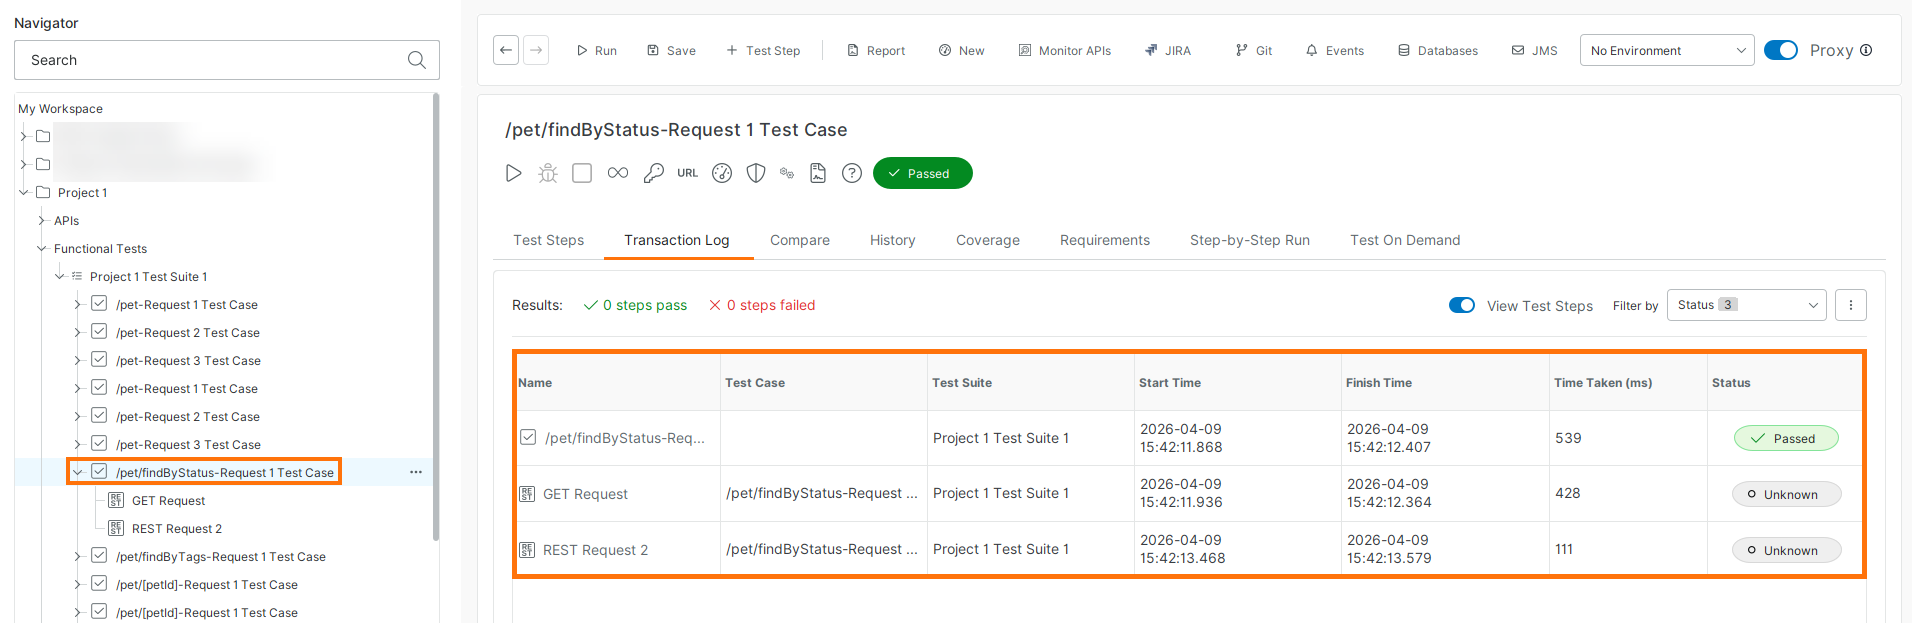Screen dimensions: 1912x623
Task: Add a Test Step from toolbar
Action: tap(763, 50)
